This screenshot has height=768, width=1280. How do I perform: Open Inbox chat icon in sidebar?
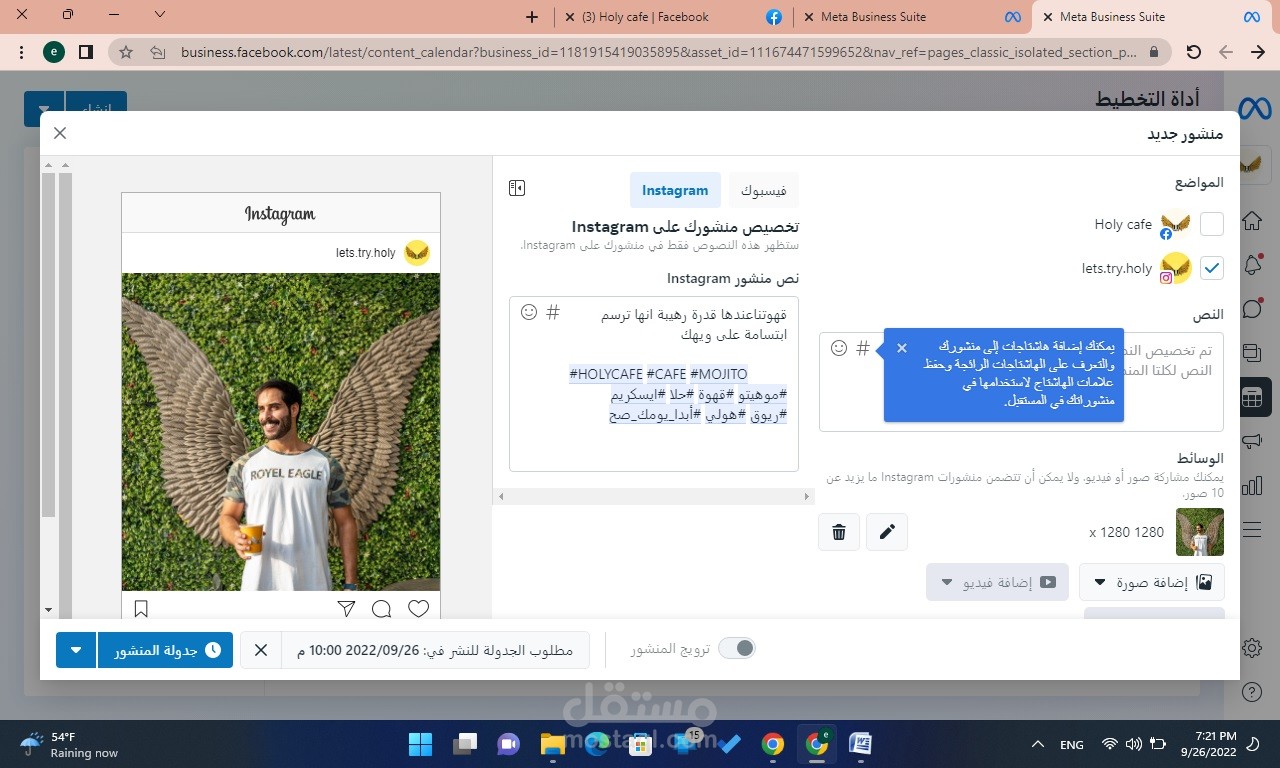(x=1251, y=309)
